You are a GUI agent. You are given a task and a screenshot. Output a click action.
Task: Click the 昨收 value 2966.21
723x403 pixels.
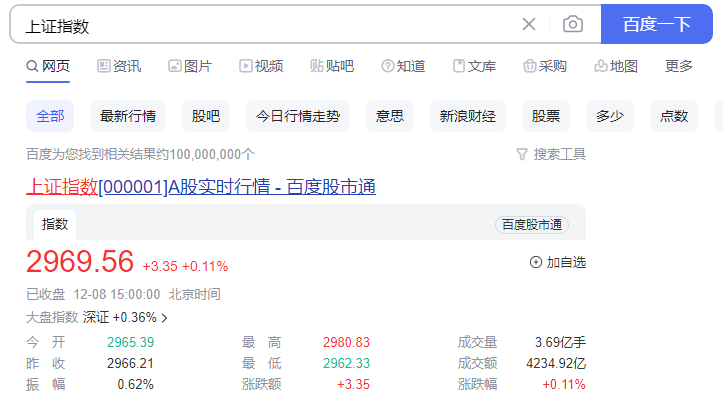130,363
